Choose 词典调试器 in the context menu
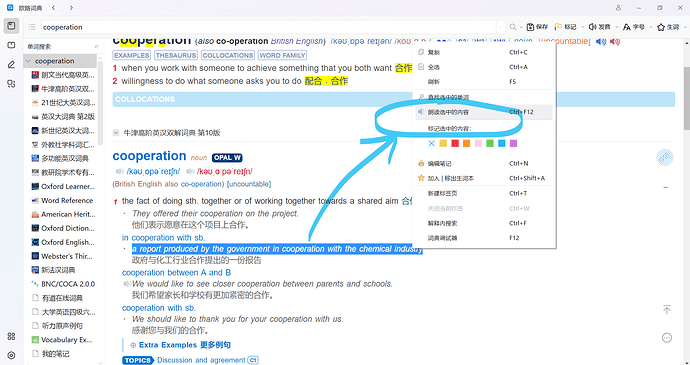Image resolution: width=690 pixels, height=365 pixels. [484, 238]
